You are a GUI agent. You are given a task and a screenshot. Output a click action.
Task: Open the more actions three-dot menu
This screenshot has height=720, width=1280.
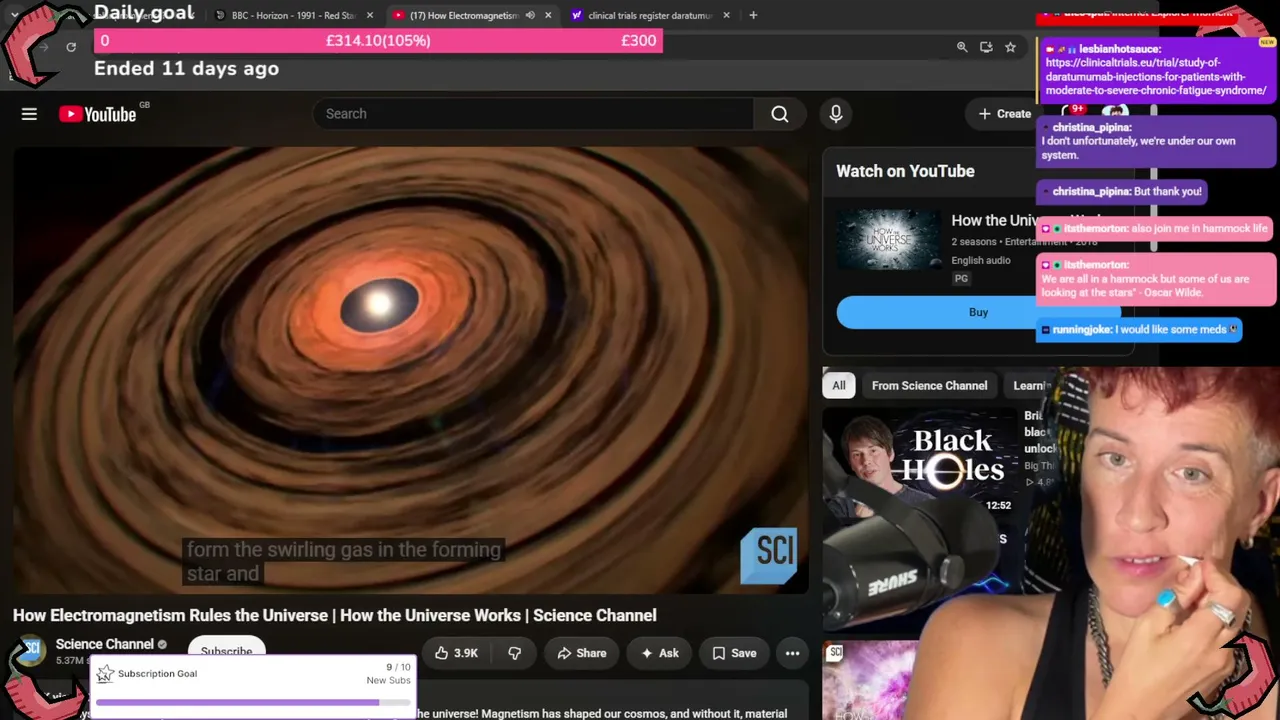[792, 653]
